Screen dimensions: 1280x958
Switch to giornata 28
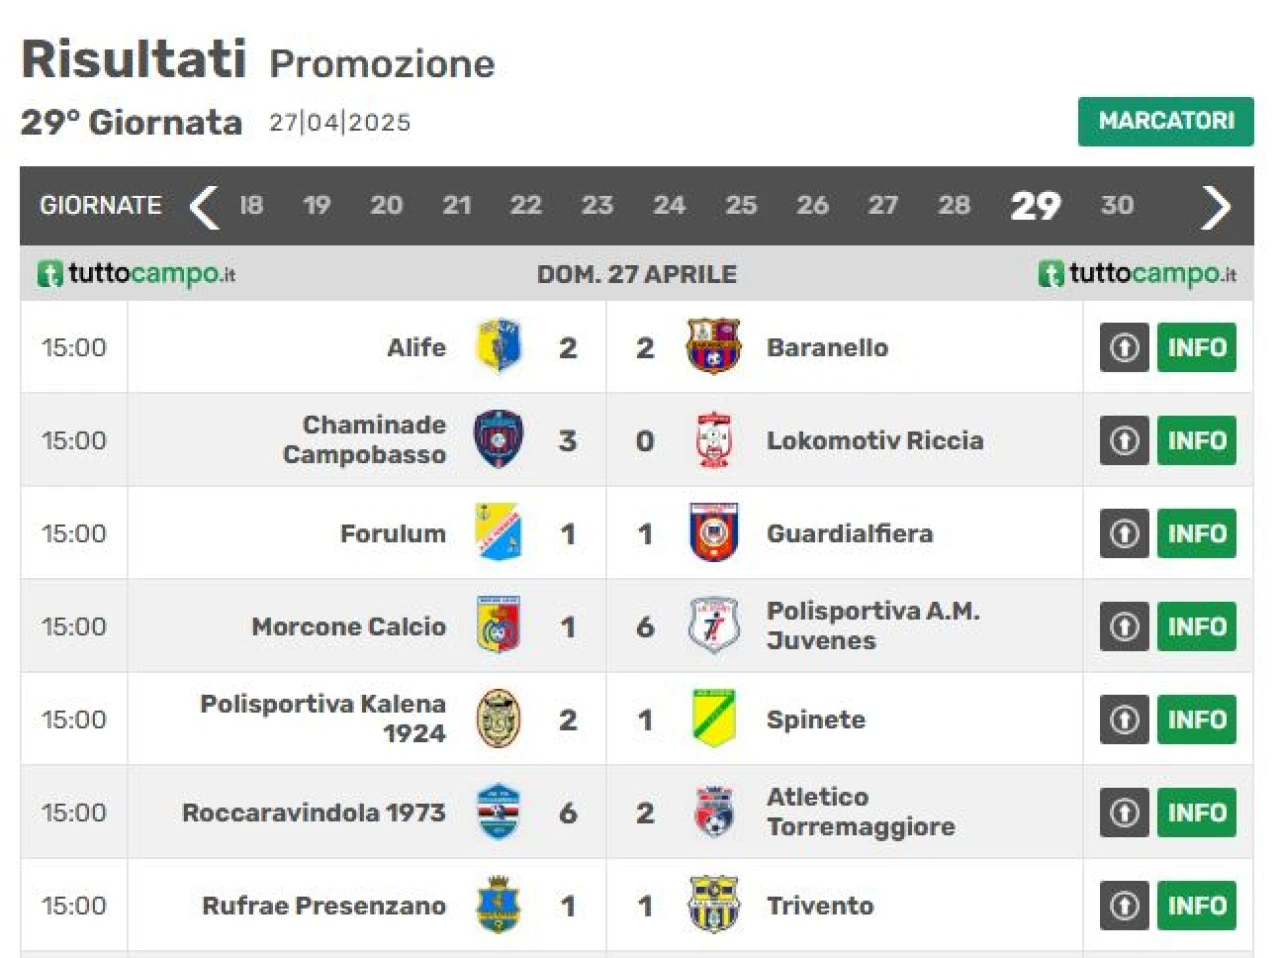pyautogui.click(x=954, y=205)
